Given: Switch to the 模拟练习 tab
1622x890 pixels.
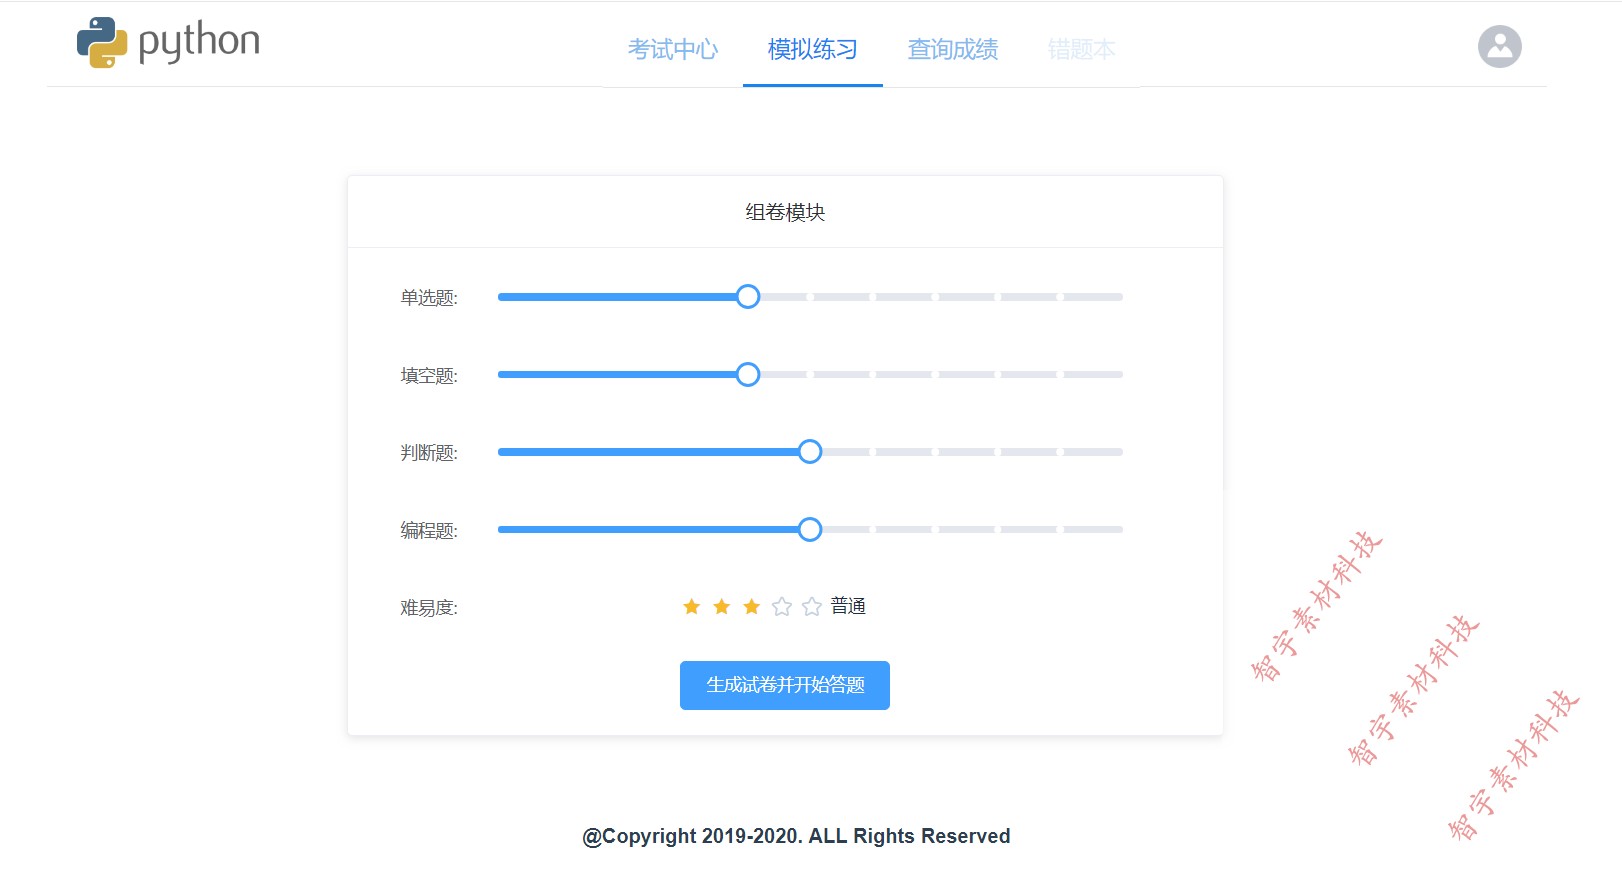Looking at the screenshot, I should click(813, 49).
